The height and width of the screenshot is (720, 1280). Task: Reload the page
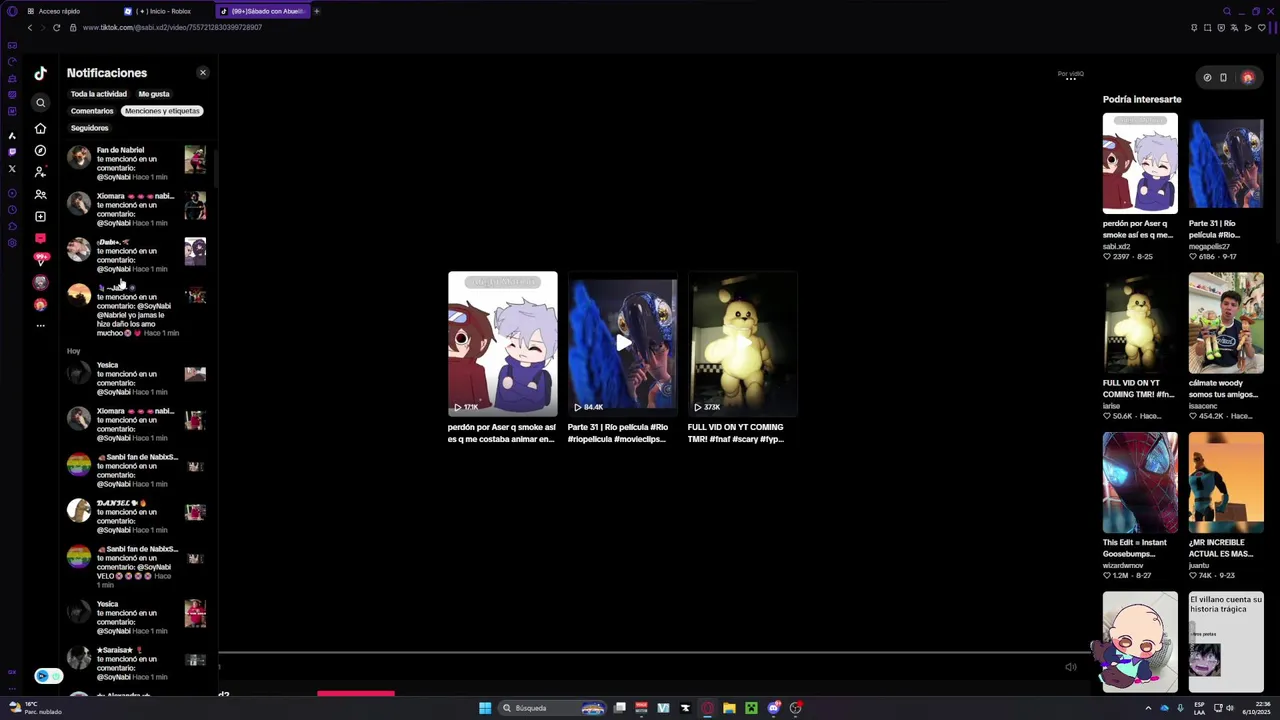click(56, 28)
